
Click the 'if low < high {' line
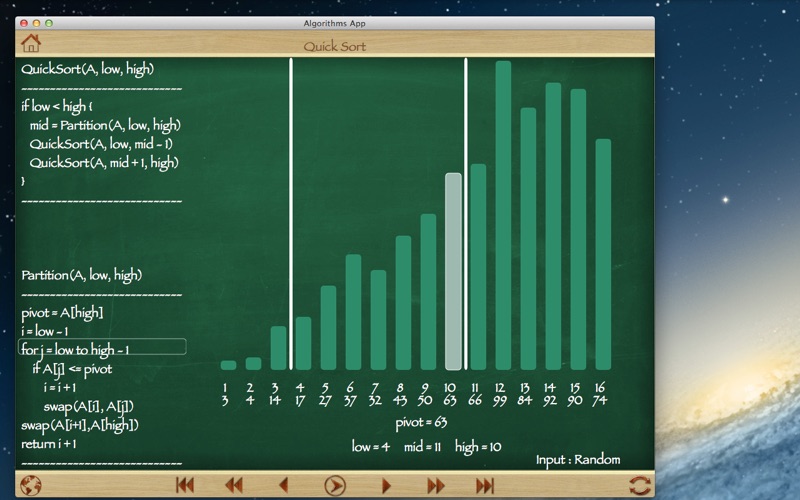point(57,106)
